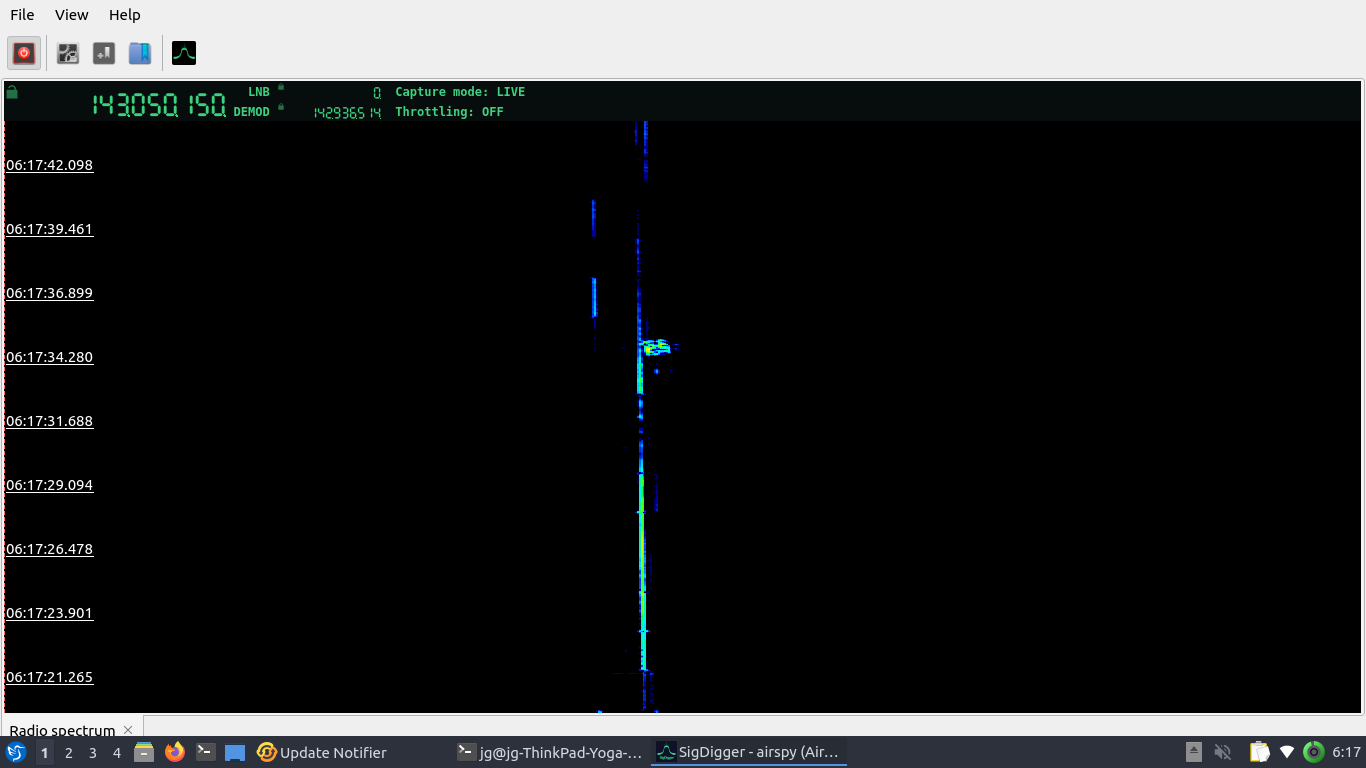Click the 06:17:31.688 waterfall timestamp
This screenshot has width=1366, height=768.
pyautogui.click(x=49, y=421)
